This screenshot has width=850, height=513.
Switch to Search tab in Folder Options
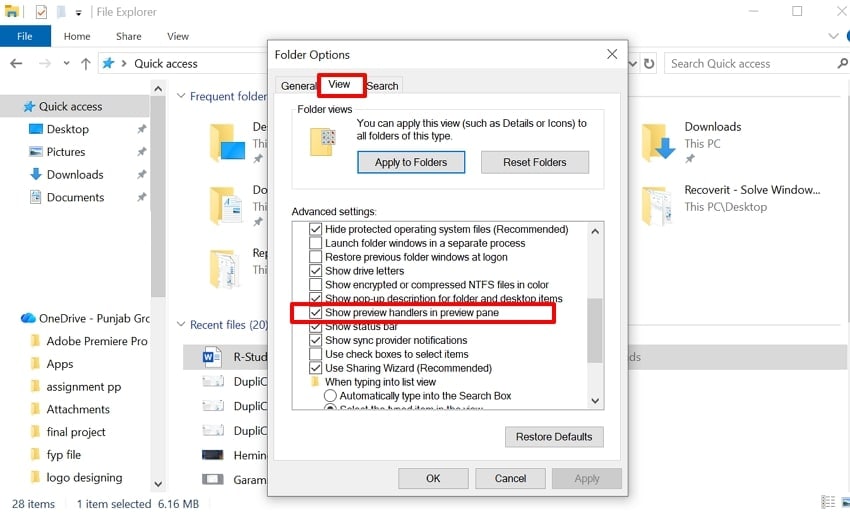point(383,86)
